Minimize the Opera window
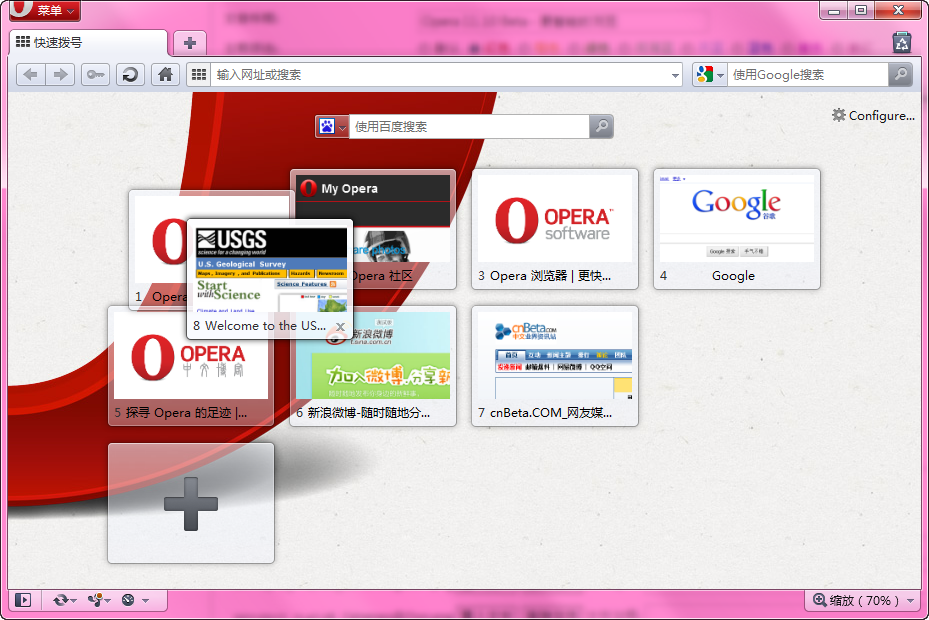Viewport: 929px width, 620px height. click(x=834, y=10)
